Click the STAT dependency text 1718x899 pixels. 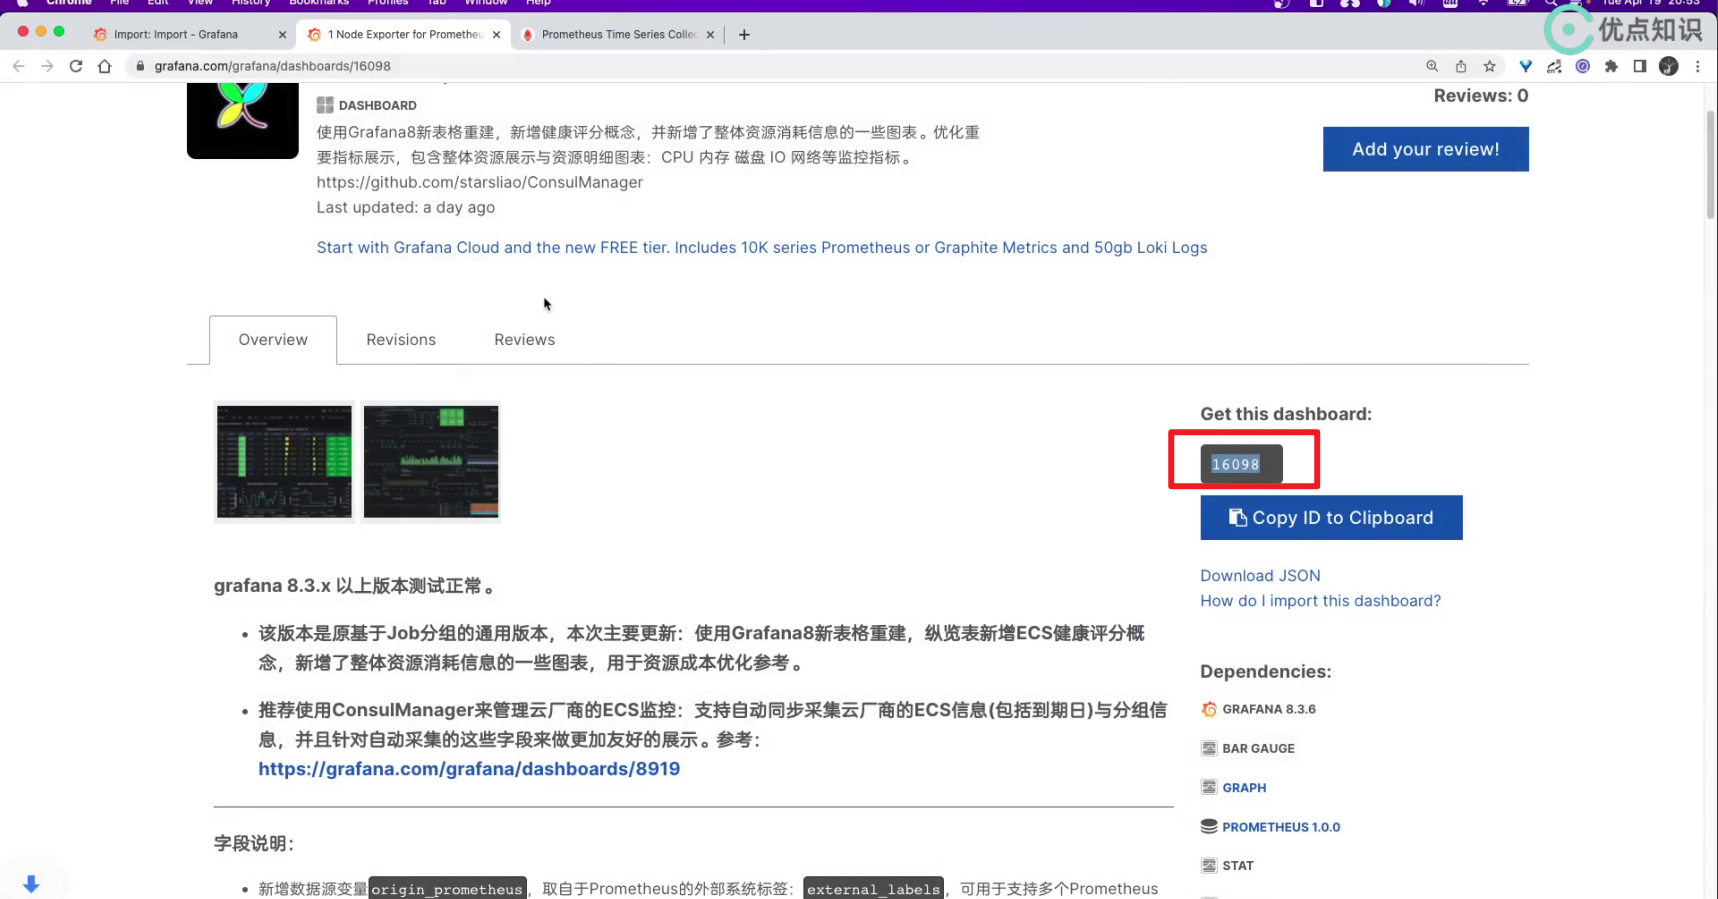[x=1238, y=866]
